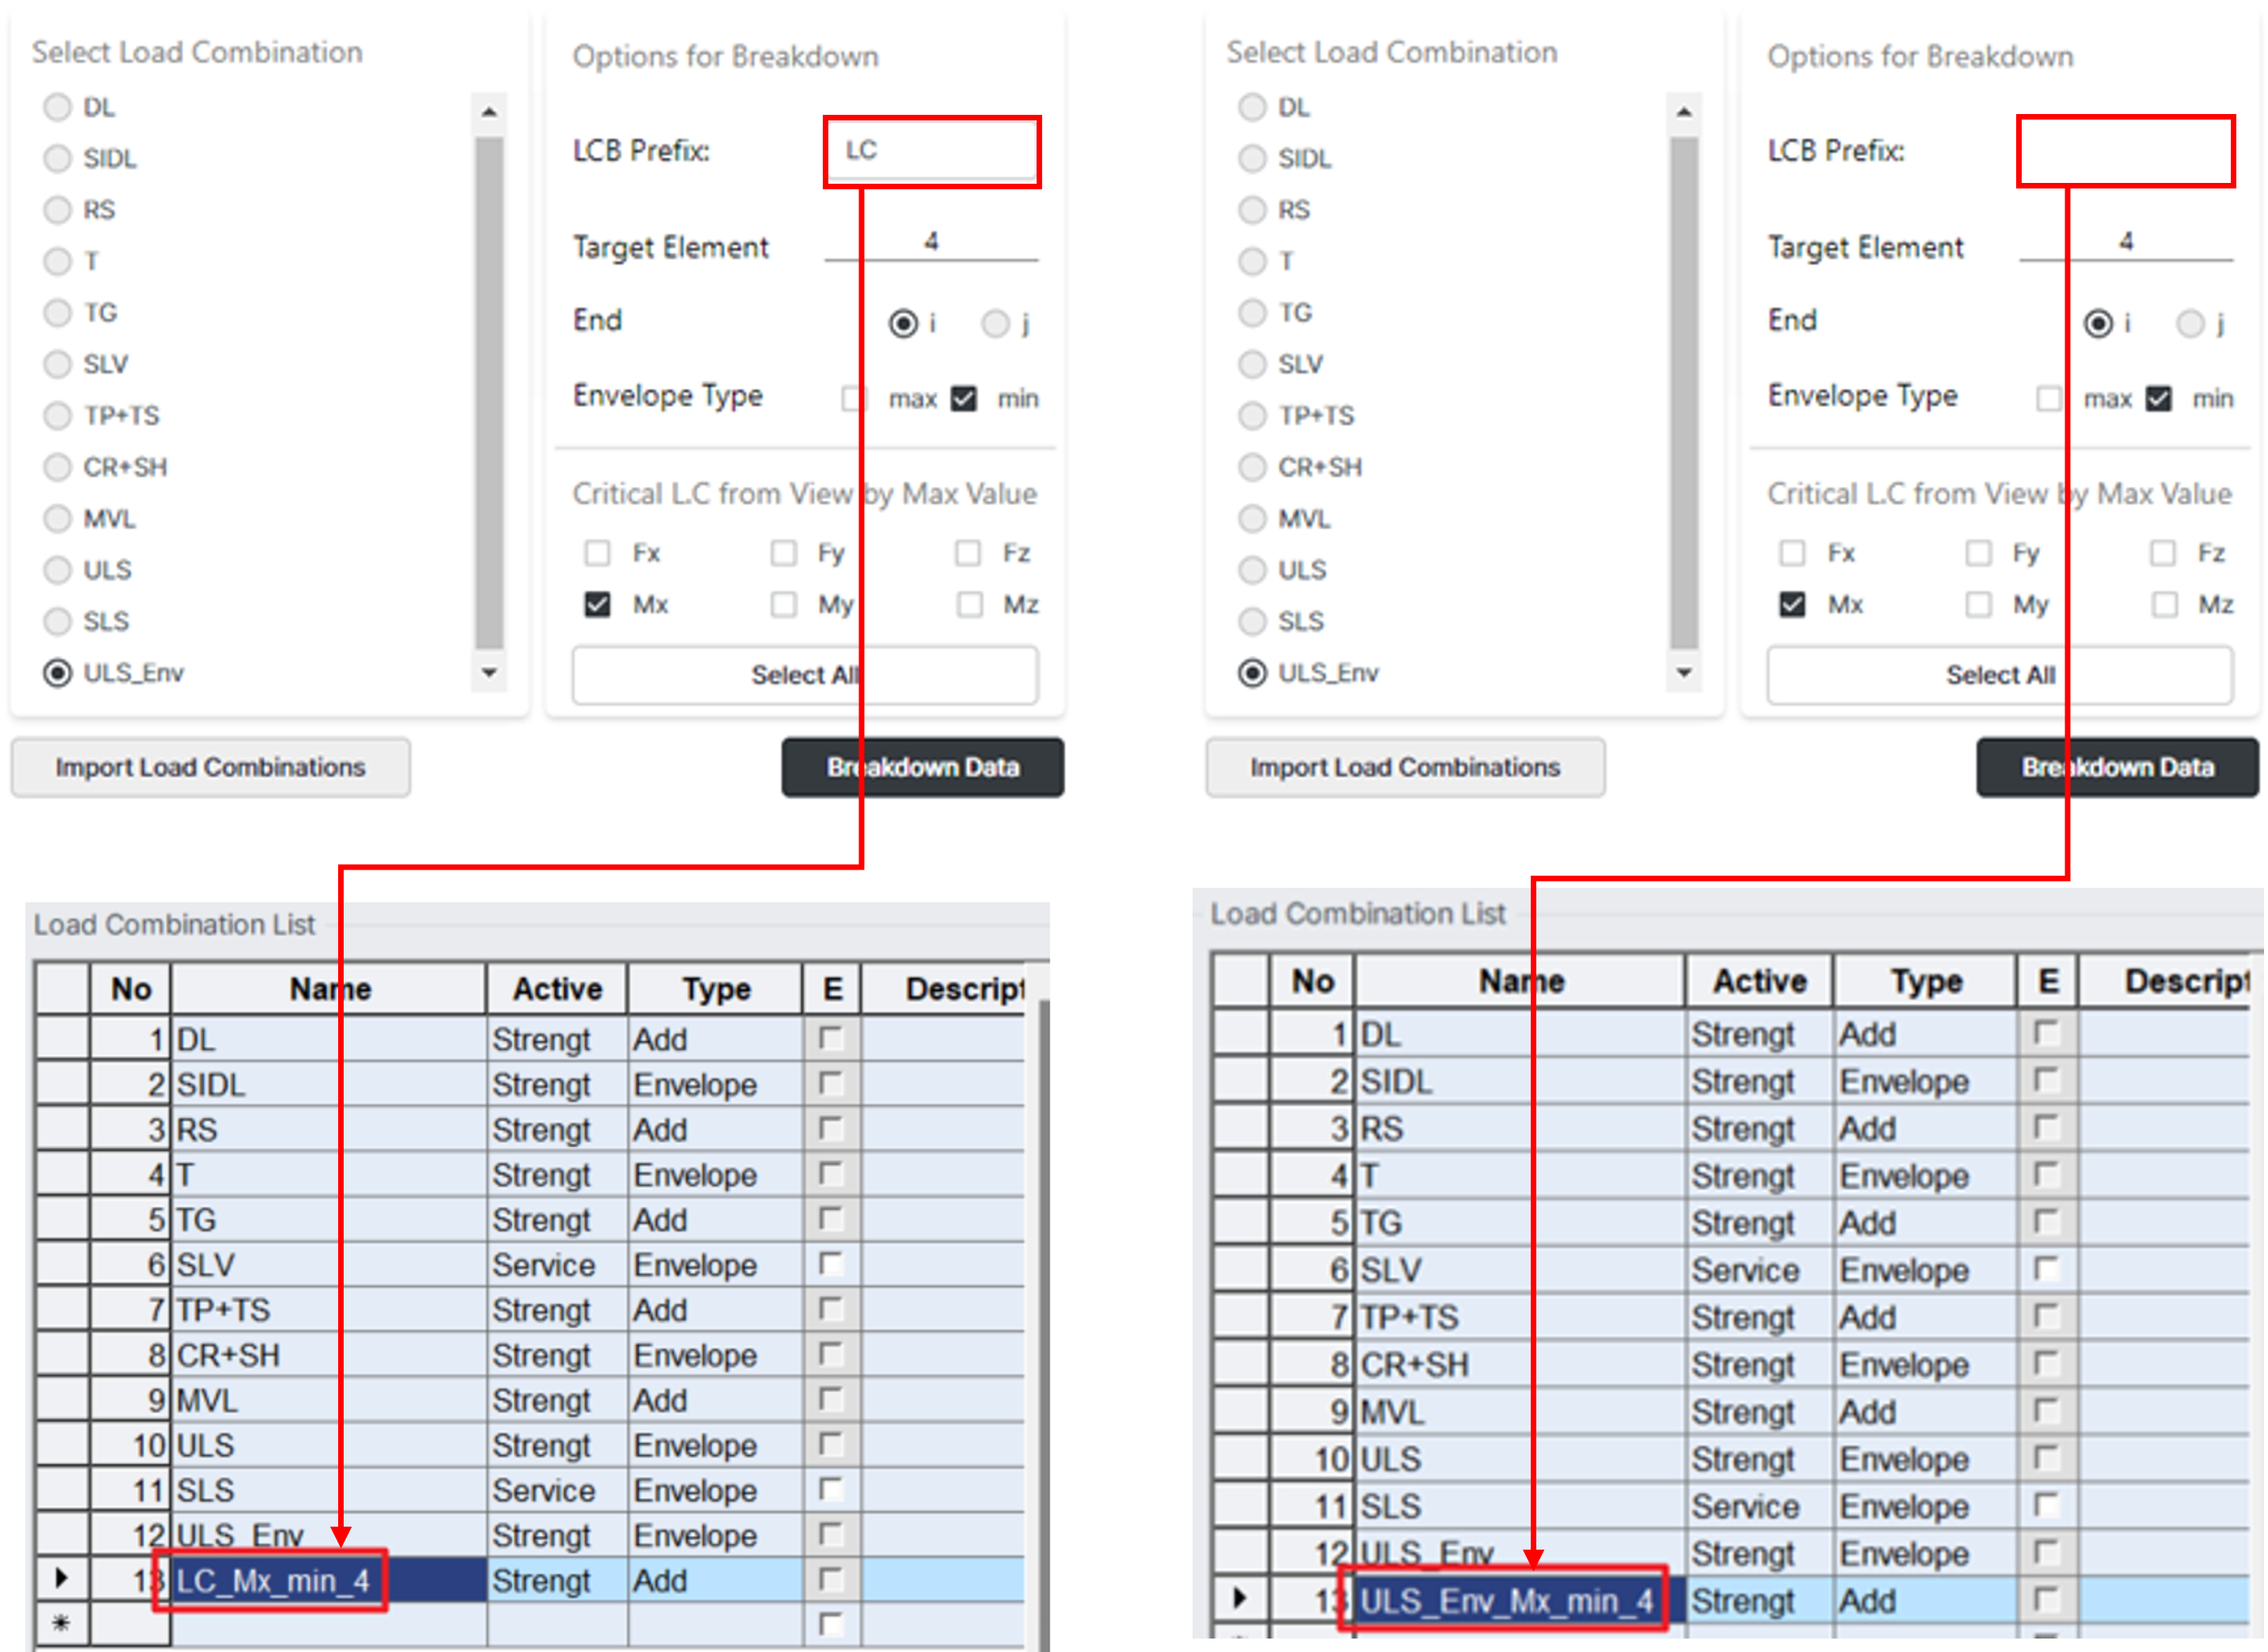
Task: Toggle min envelope type in left panel
Action: click(963, 399)
